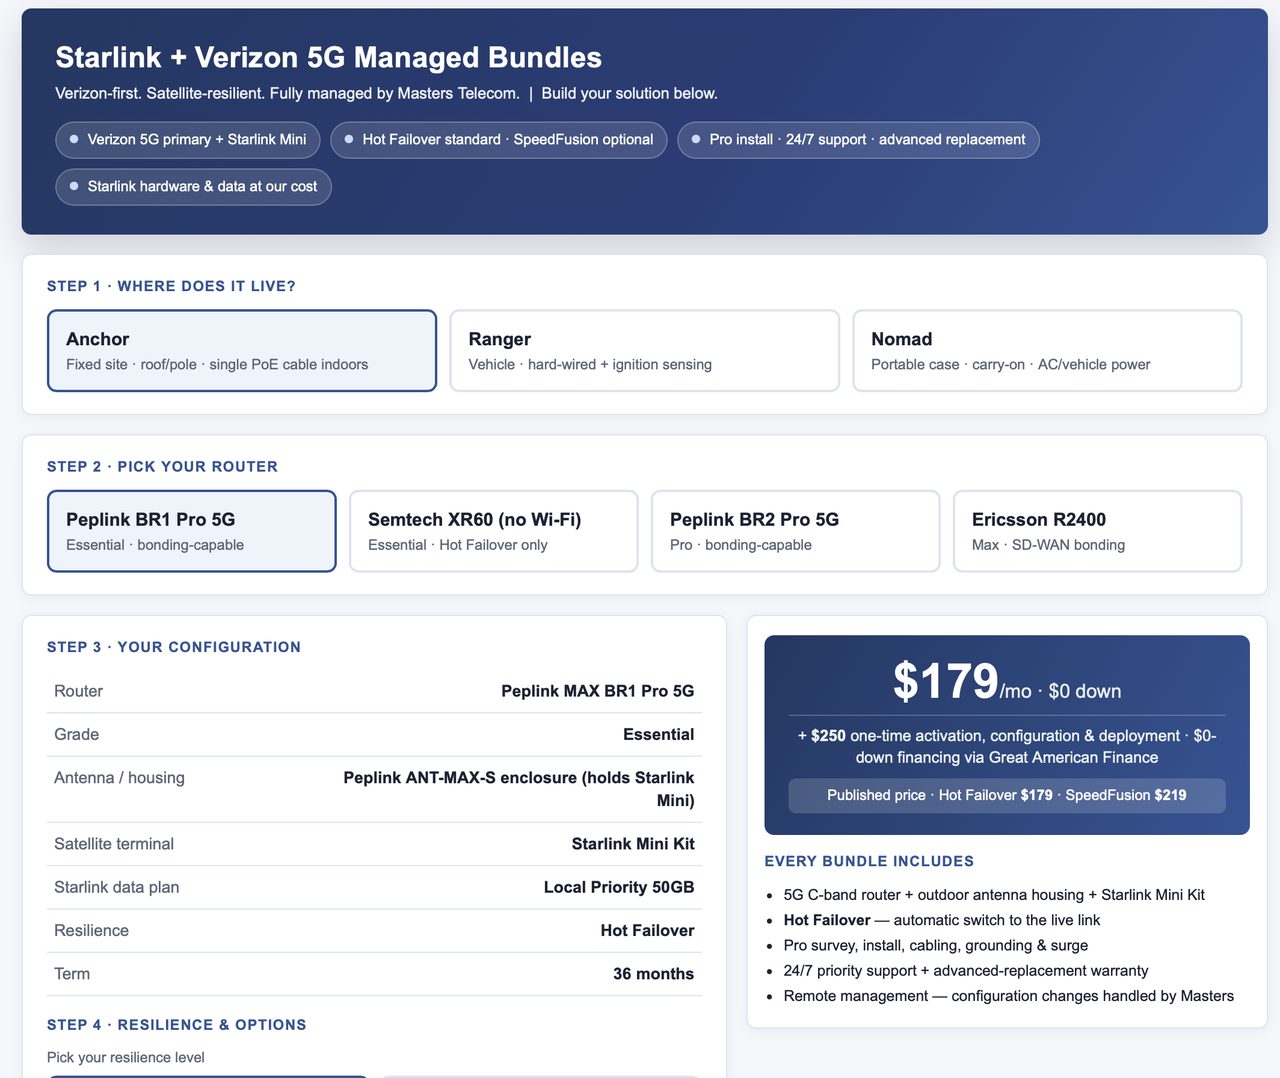The image size is (1280, 1078).
Task: Select Peplink BR1 Pro 5G router
Action: coord(192,531)
